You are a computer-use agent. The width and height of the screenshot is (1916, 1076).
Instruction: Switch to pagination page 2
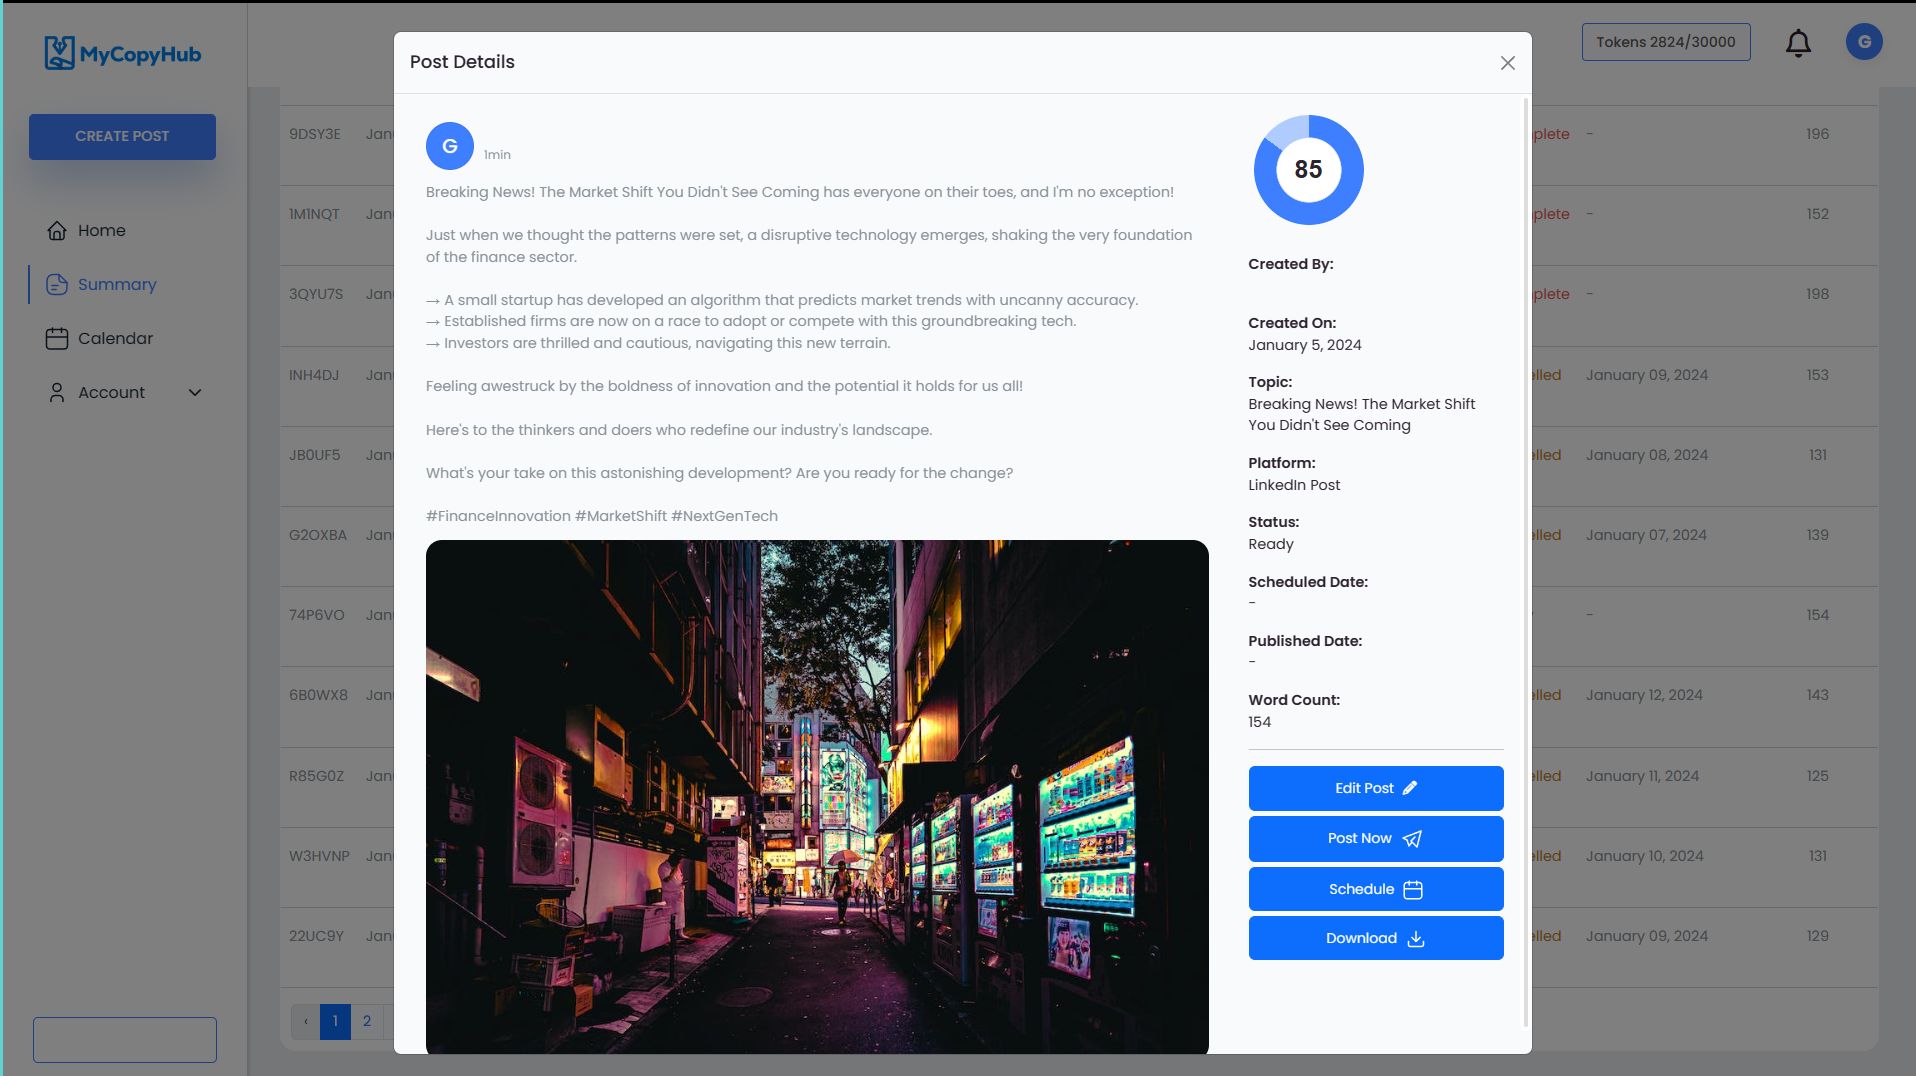[x=366, y=1021]
